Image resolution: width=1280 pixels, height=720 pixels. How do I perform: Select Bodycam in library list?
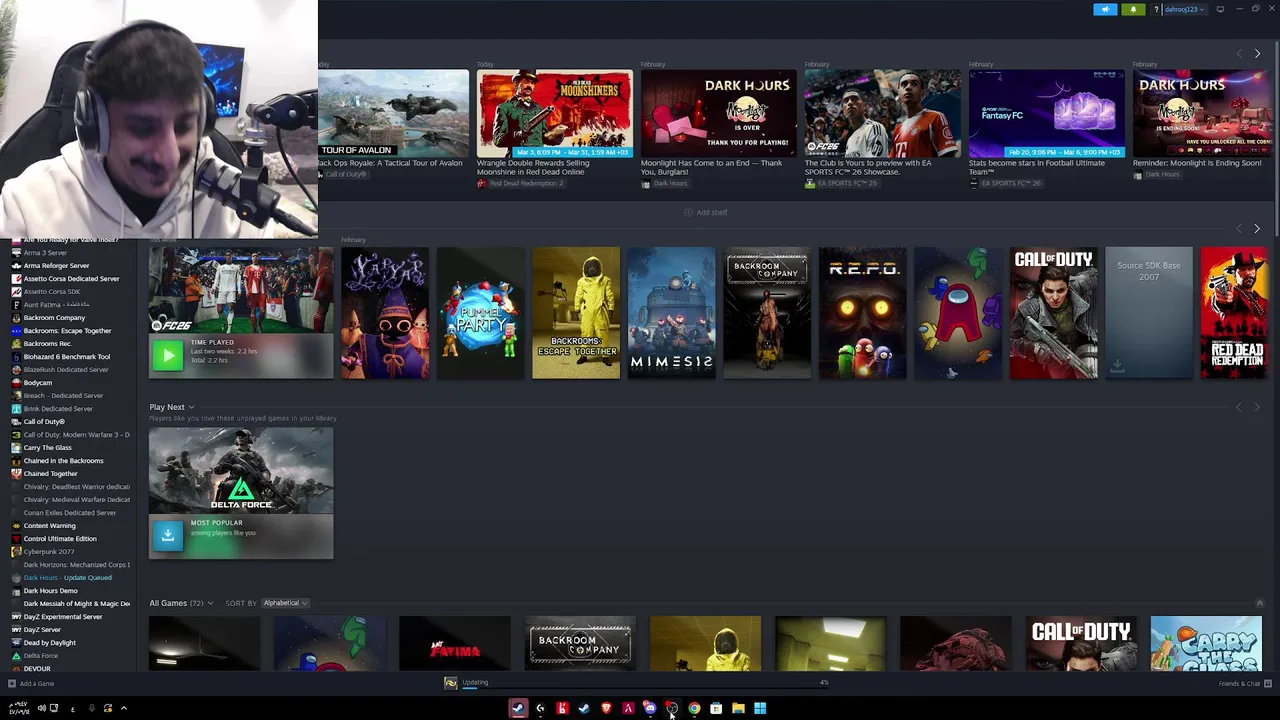[x=37, y=383]
